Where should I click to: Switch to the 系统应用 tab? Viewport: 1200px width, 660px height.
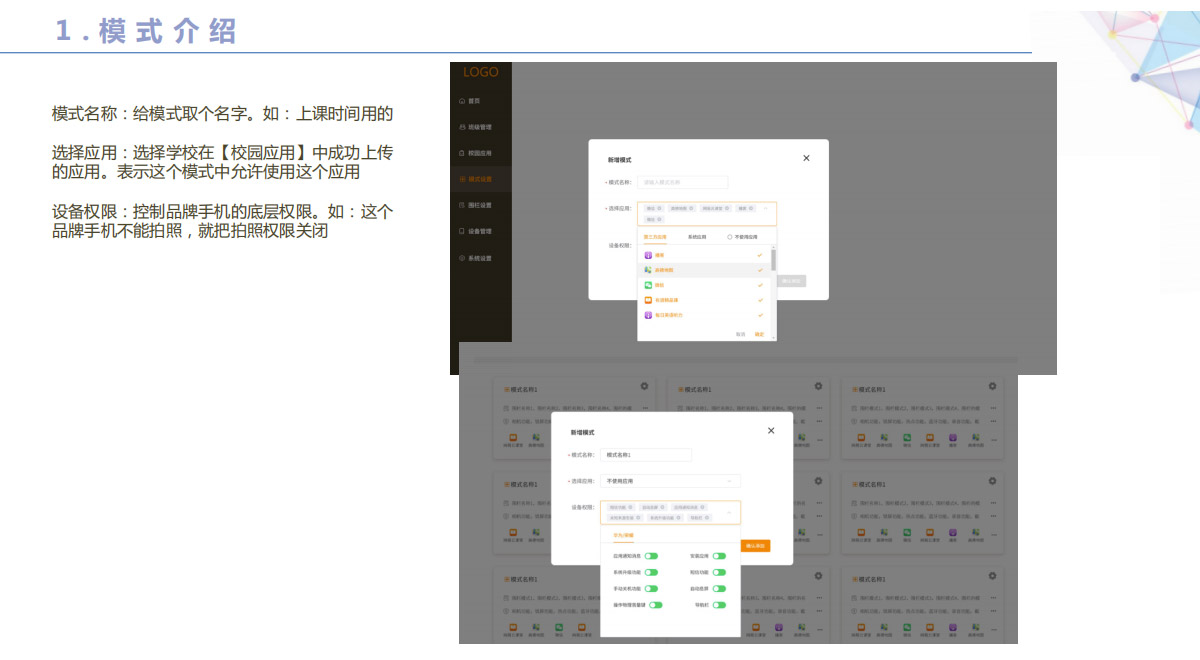(x=696, y=238)
